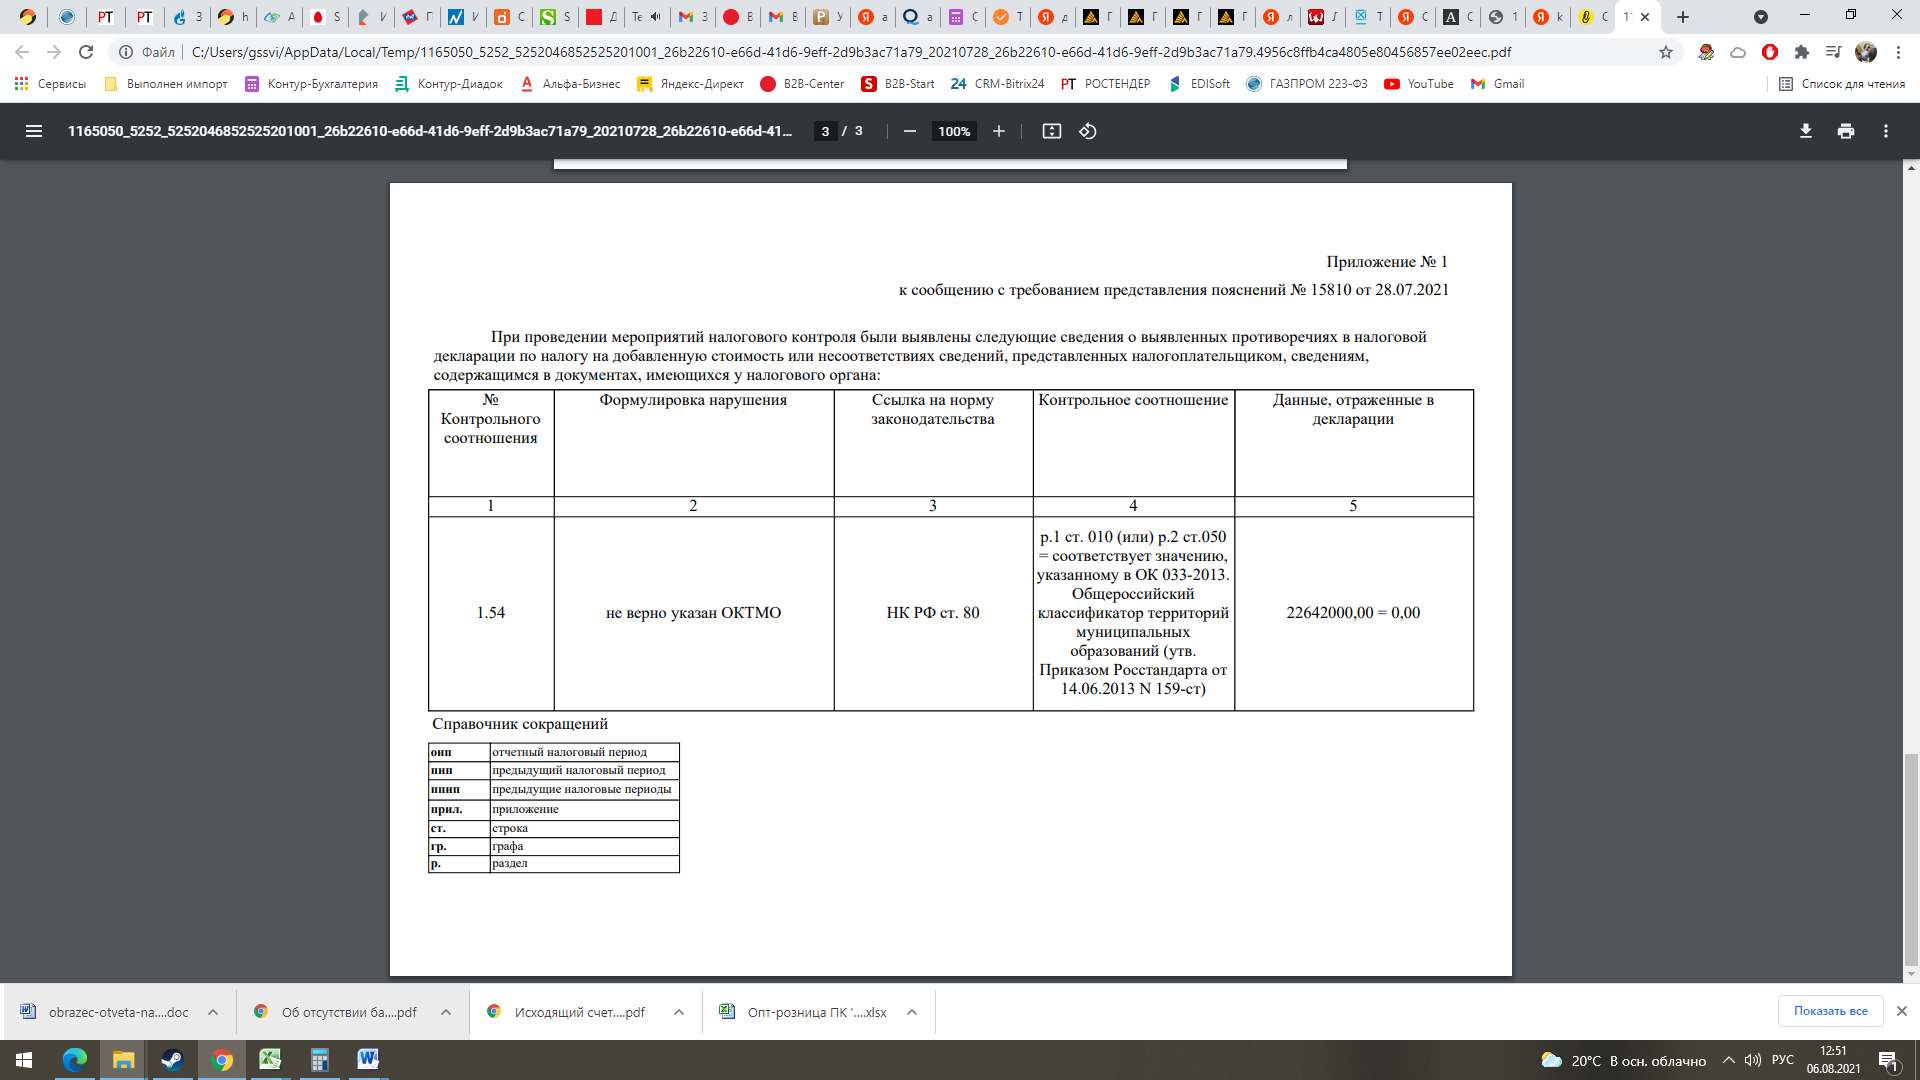This screenshot has height=1080, width=1920.
Task: Open Альфа-Бизнес bookmark
Action: coord(570,84)
